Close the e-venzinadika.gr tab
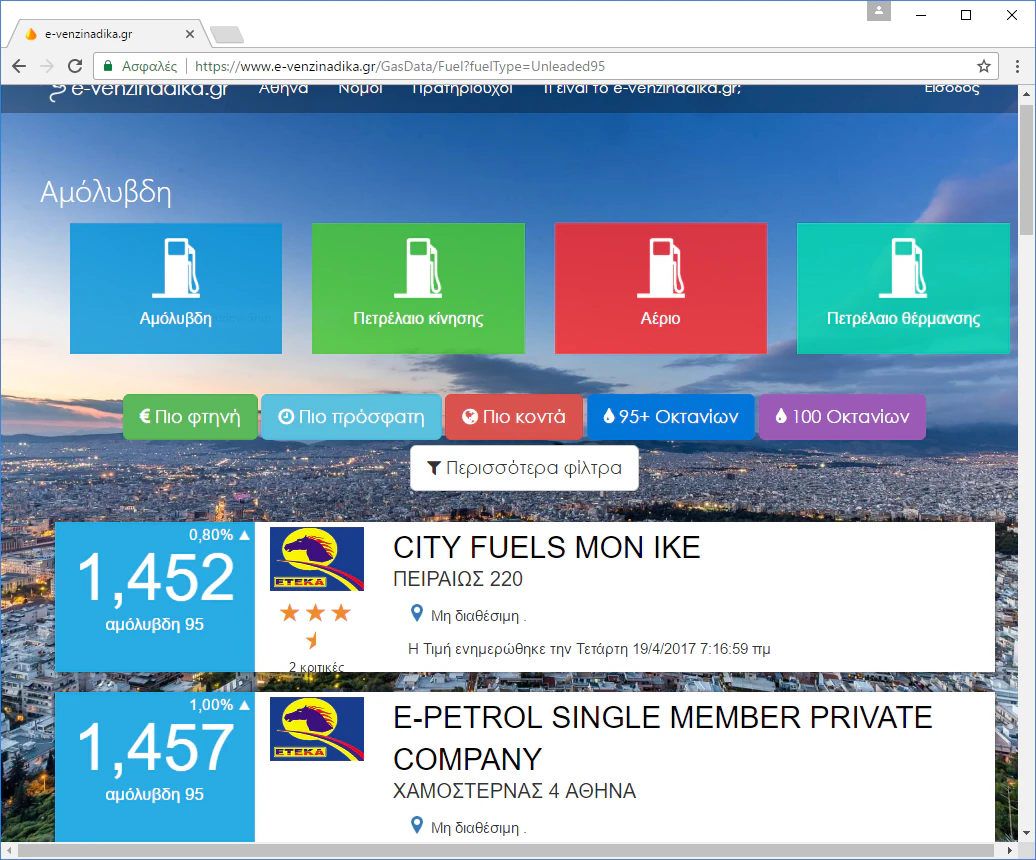The width and height of the screenshot is (1036, 860). tap(190, 34)
